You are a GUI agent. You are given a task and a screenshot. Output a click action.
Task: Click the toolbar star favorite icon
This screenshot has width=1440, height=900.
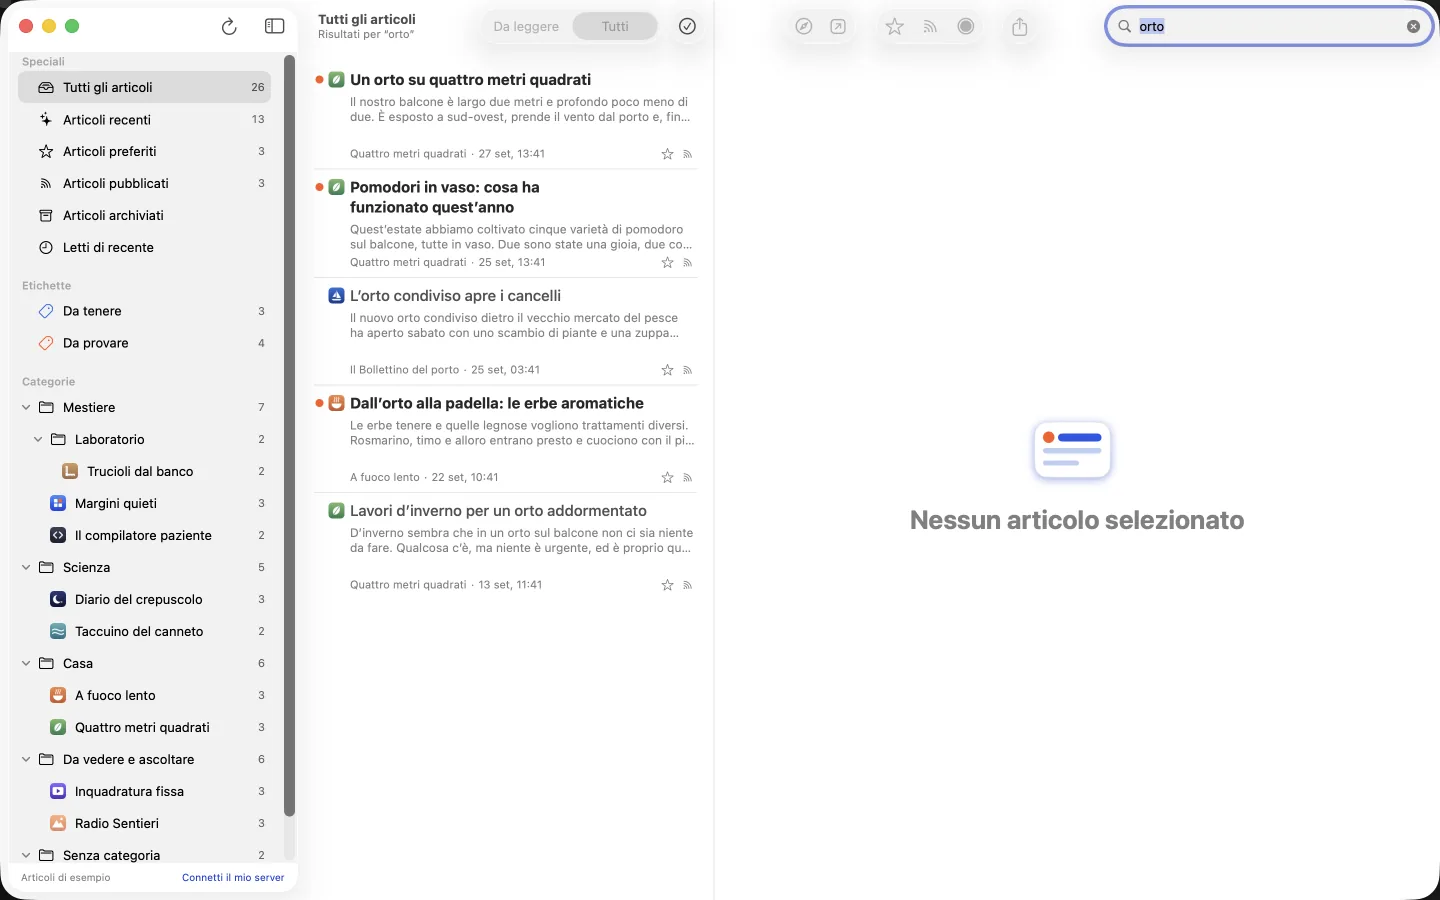click(x=895, y=27)
